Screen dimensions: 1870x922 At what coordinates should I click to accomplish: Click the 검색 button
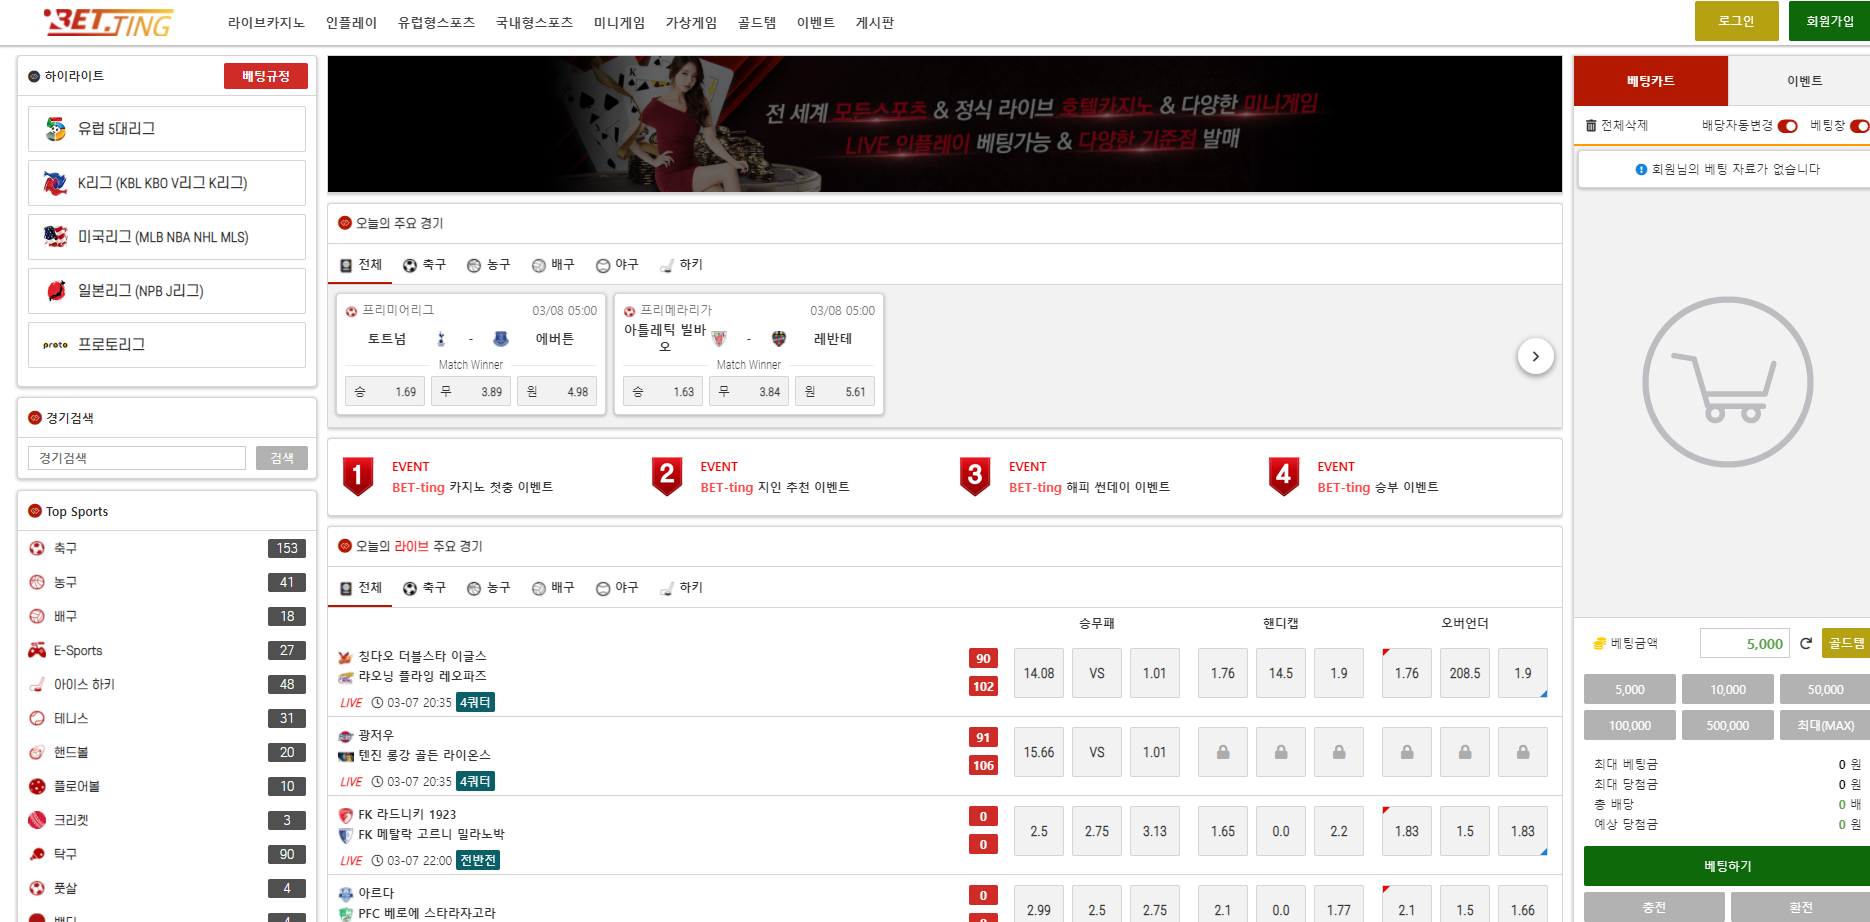(x=282, y=458)
